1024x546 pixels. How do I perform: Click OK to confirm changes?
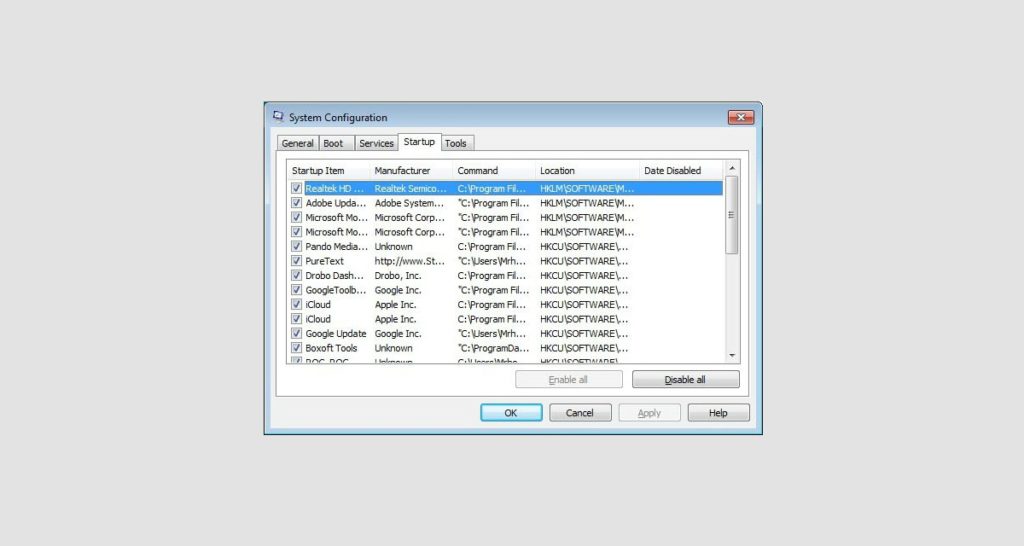pyautogui.click(x=511, y=413)
